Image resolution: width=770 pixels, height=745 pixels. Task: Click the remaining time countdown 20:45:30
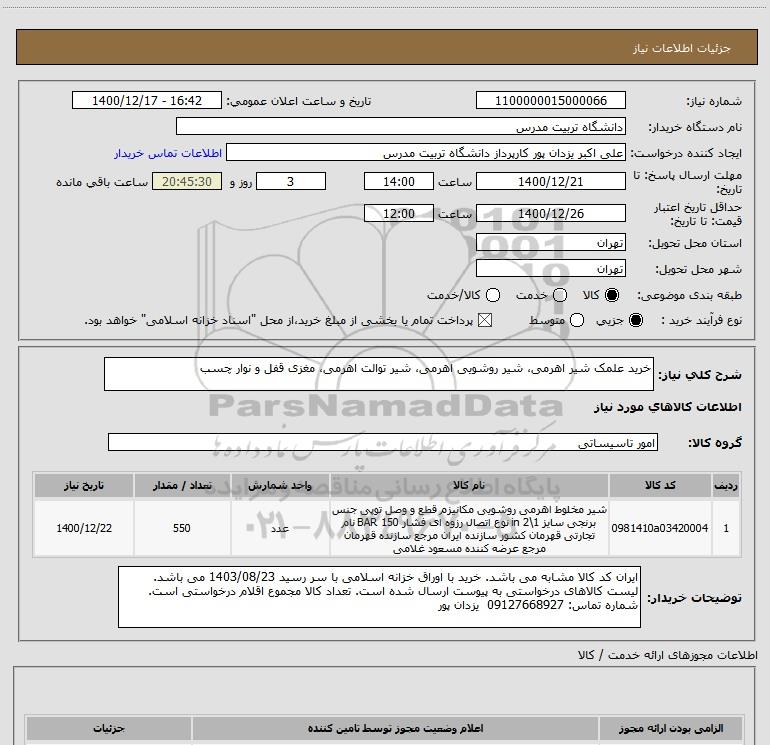coord(187,181)
